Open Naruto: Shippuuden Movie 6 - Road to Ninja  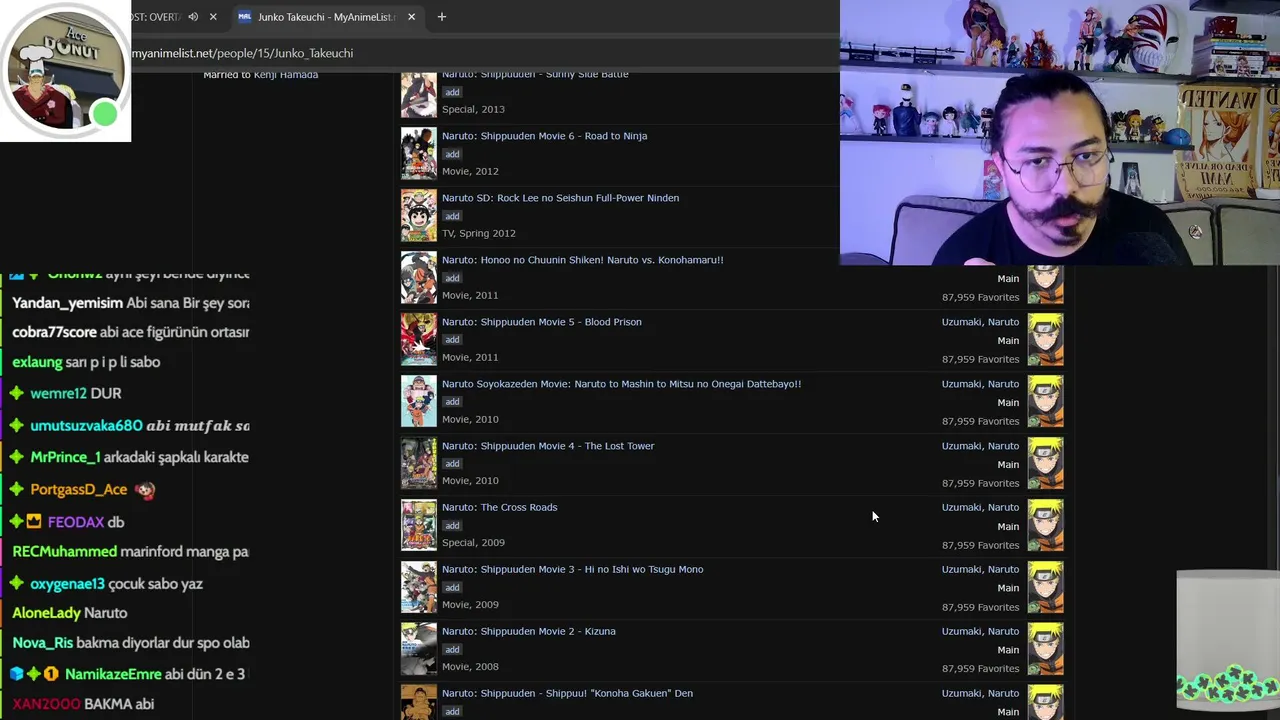click(x=544, y=136)
